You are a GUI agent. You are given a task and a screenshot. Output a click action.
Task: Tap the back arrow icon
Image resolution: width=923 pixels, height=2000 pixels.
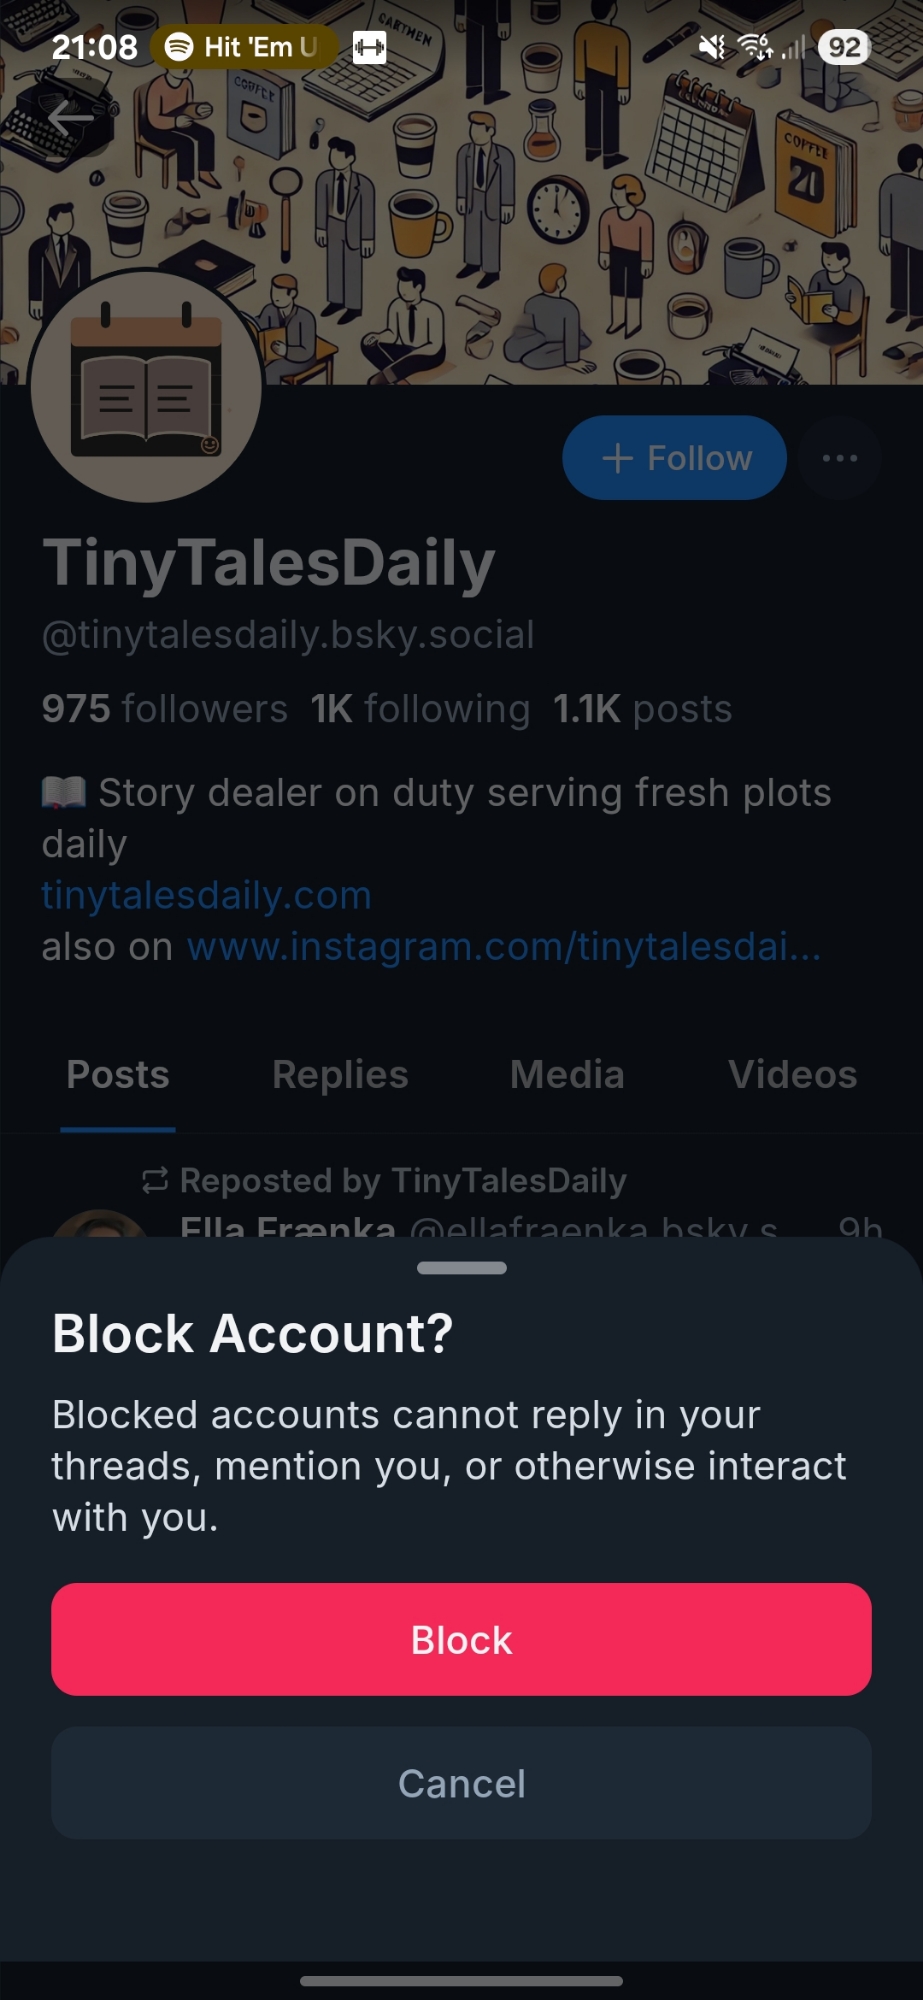point(70,118)
